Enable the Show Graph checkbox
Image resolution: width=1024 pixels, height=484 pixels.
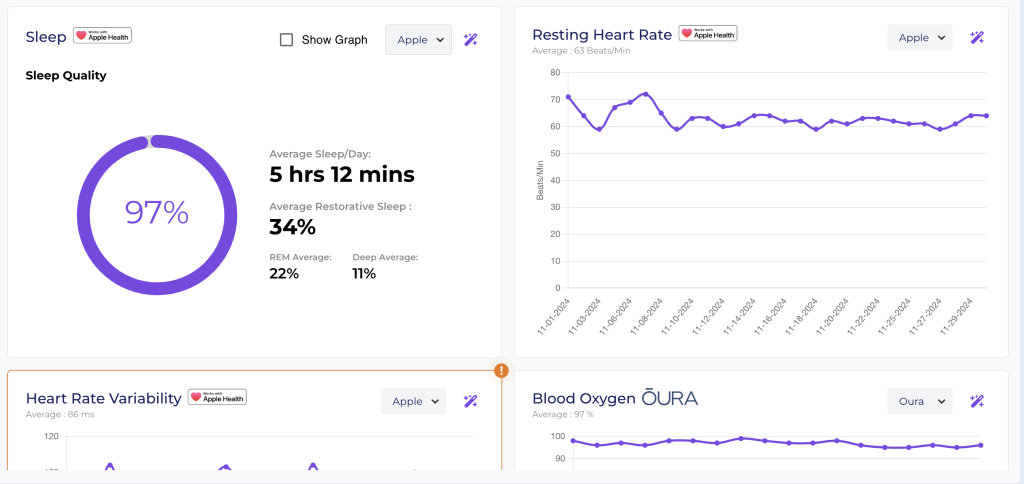(286, 40)
